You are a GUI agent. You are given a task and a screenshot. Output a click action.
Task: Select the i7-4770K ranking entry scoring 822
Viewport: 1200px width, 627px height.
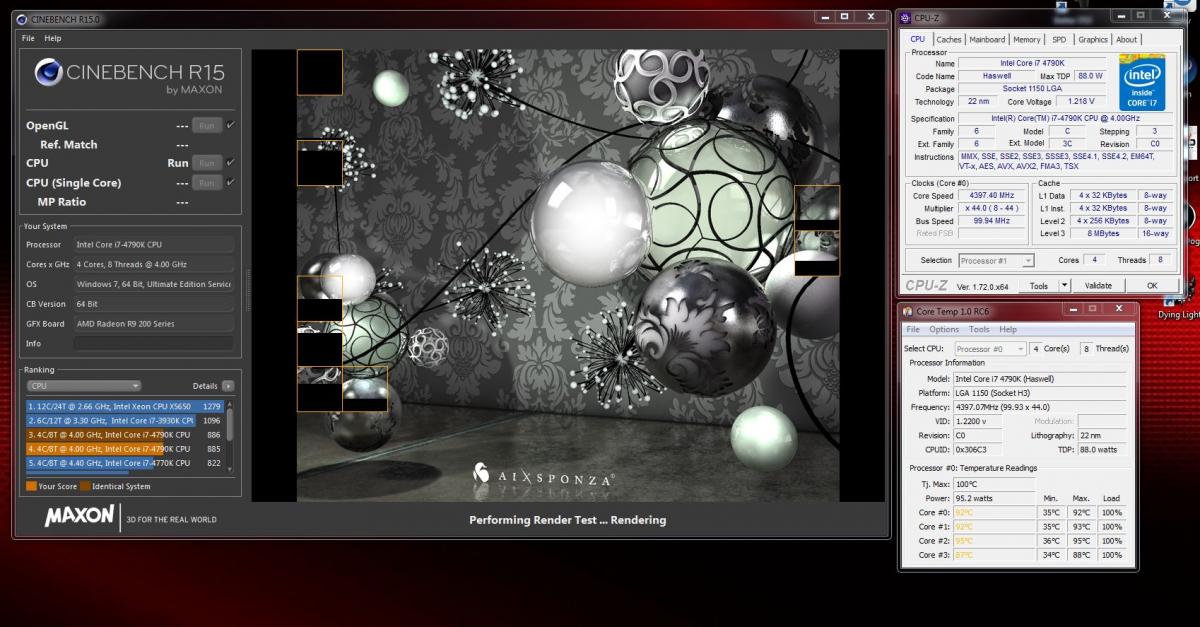coord(124,463)
